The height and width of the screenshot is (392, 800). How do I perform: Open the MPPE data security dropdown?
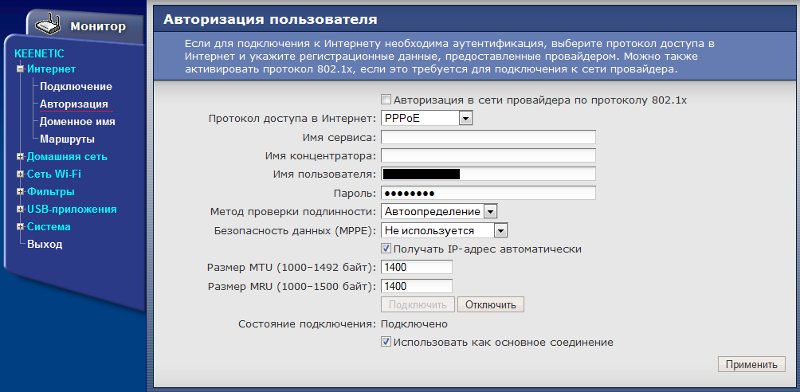[444, 231]
